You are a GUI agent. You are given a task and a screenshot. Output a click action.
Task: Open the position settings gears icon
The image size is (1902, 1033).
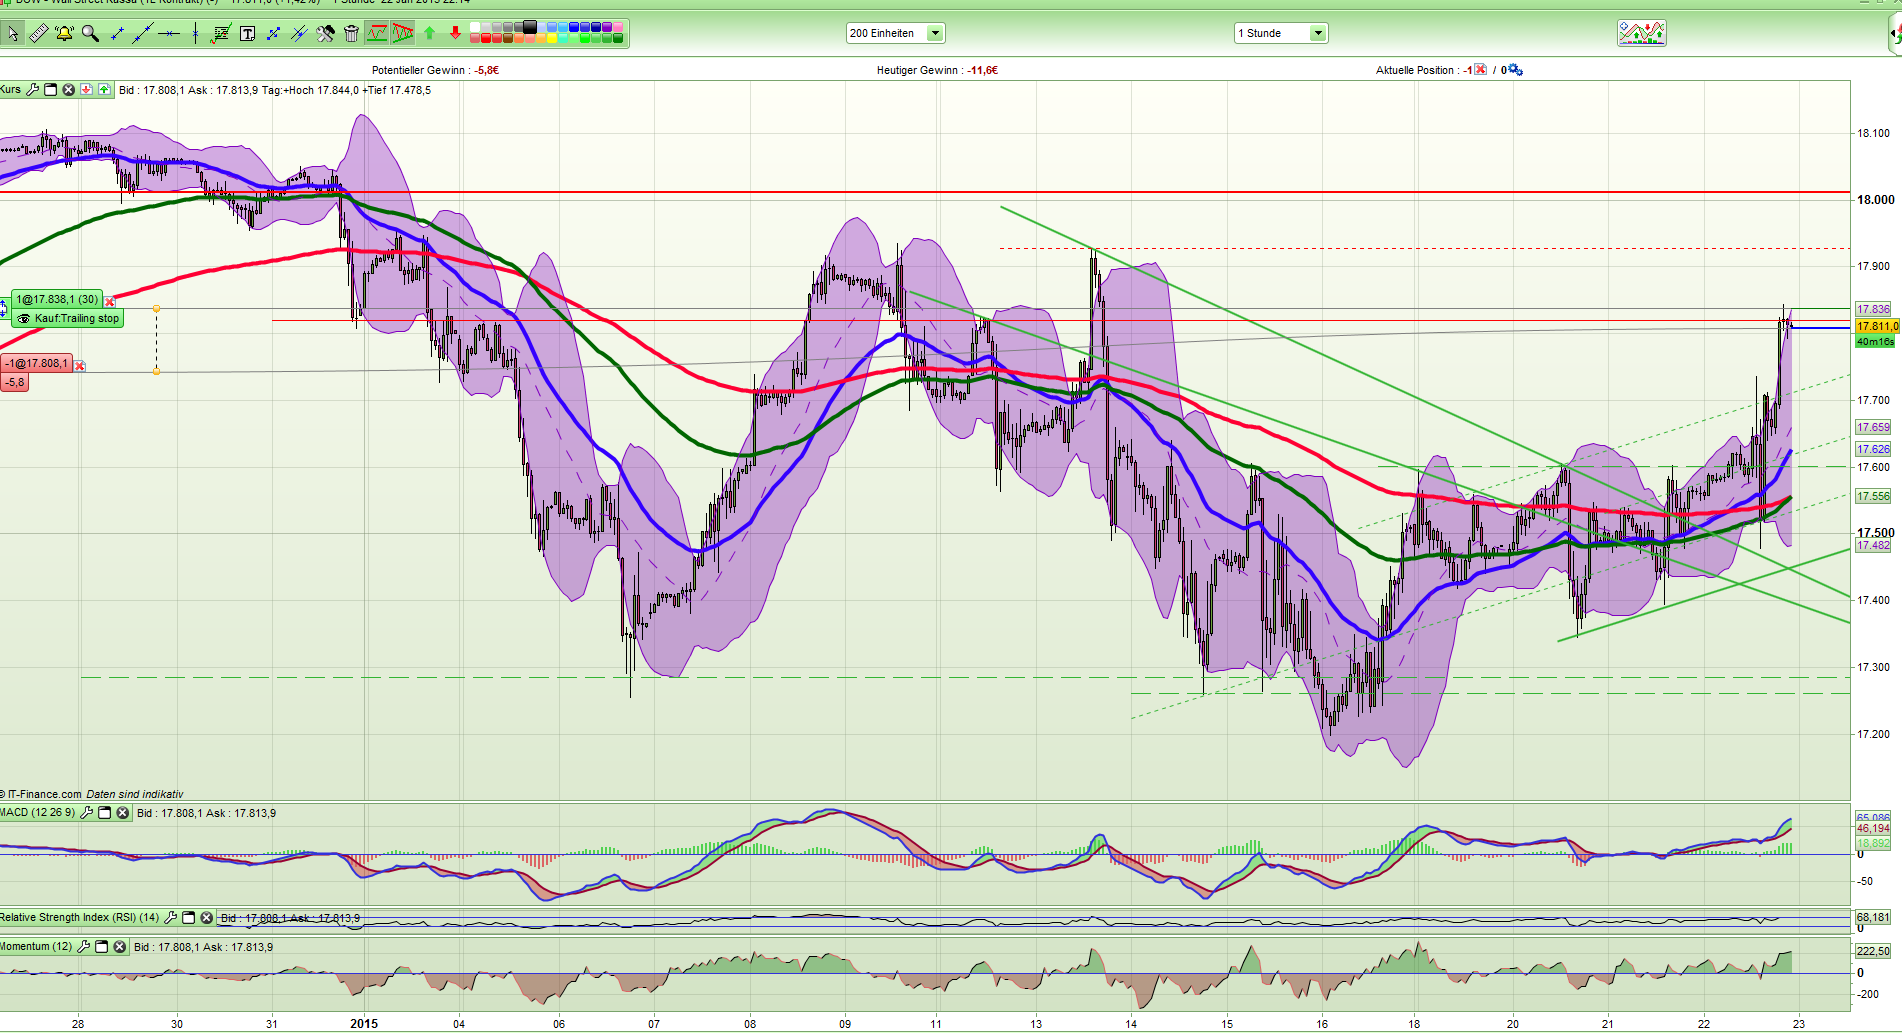[1515, 70]
